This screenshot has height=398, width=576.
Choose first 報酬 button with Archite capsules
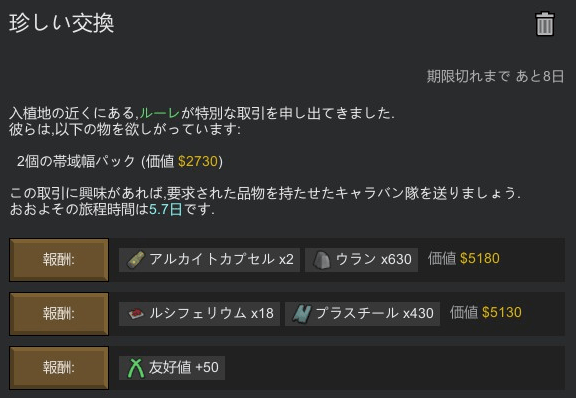coord(59,260)
